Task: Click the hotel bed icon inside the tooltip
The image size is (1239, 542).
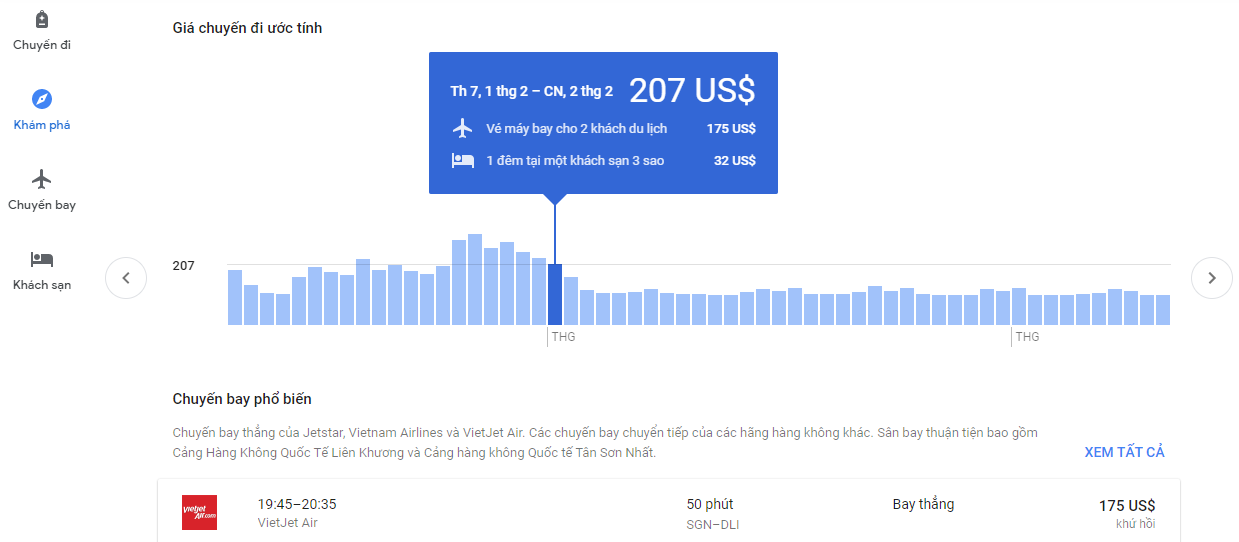Action: [x=462, y=161]
